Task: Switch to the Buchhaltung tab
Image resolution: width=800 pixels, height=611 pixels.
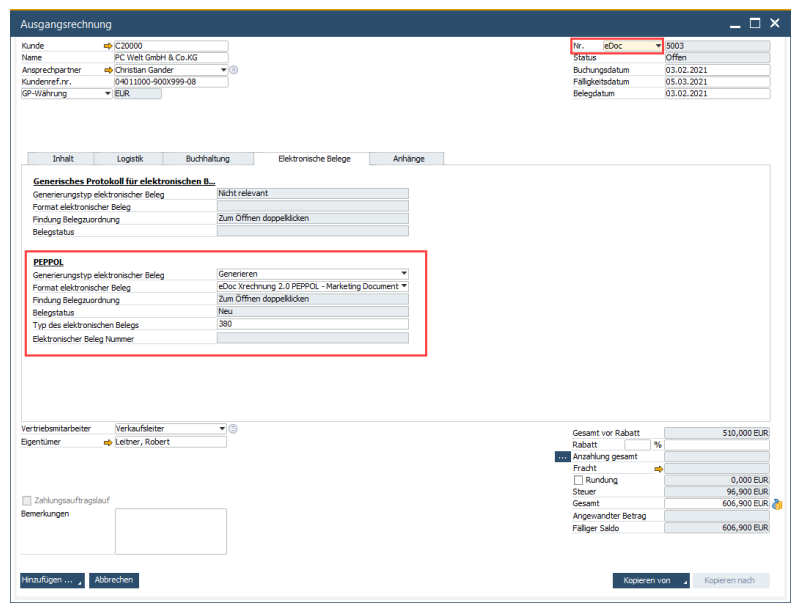Action: 208,159
